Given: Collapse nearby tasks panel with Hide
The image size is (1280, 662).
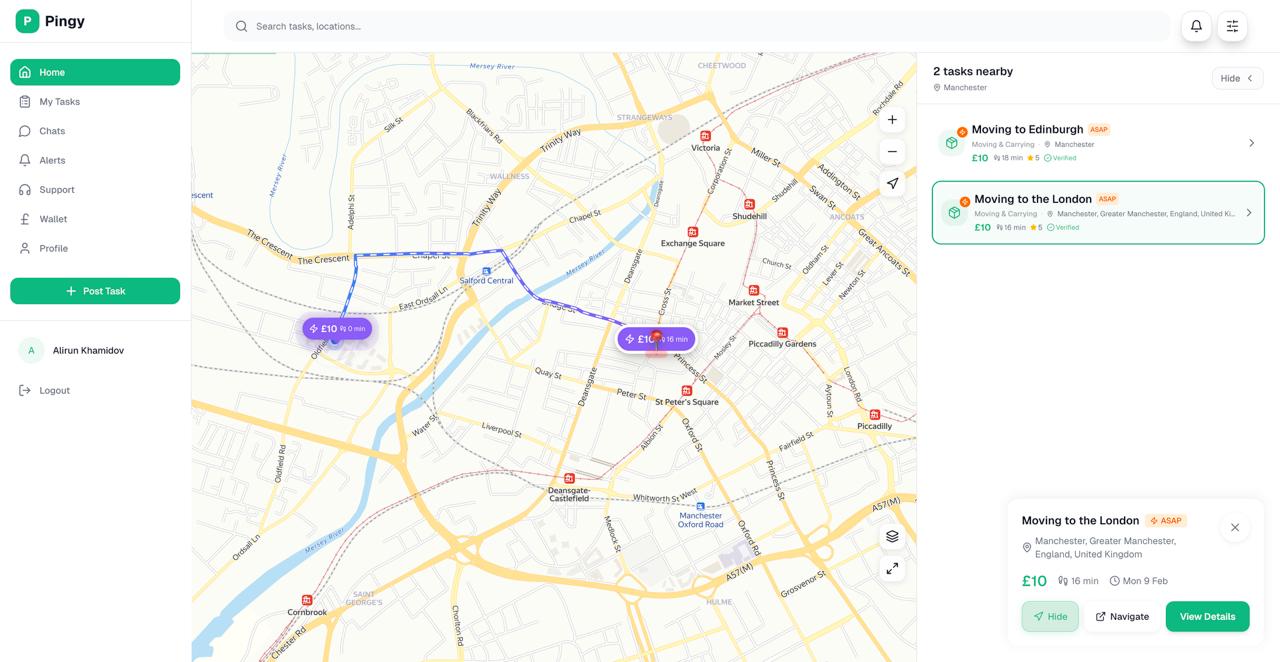Looking at the screenshot, I should (1237, 78).
